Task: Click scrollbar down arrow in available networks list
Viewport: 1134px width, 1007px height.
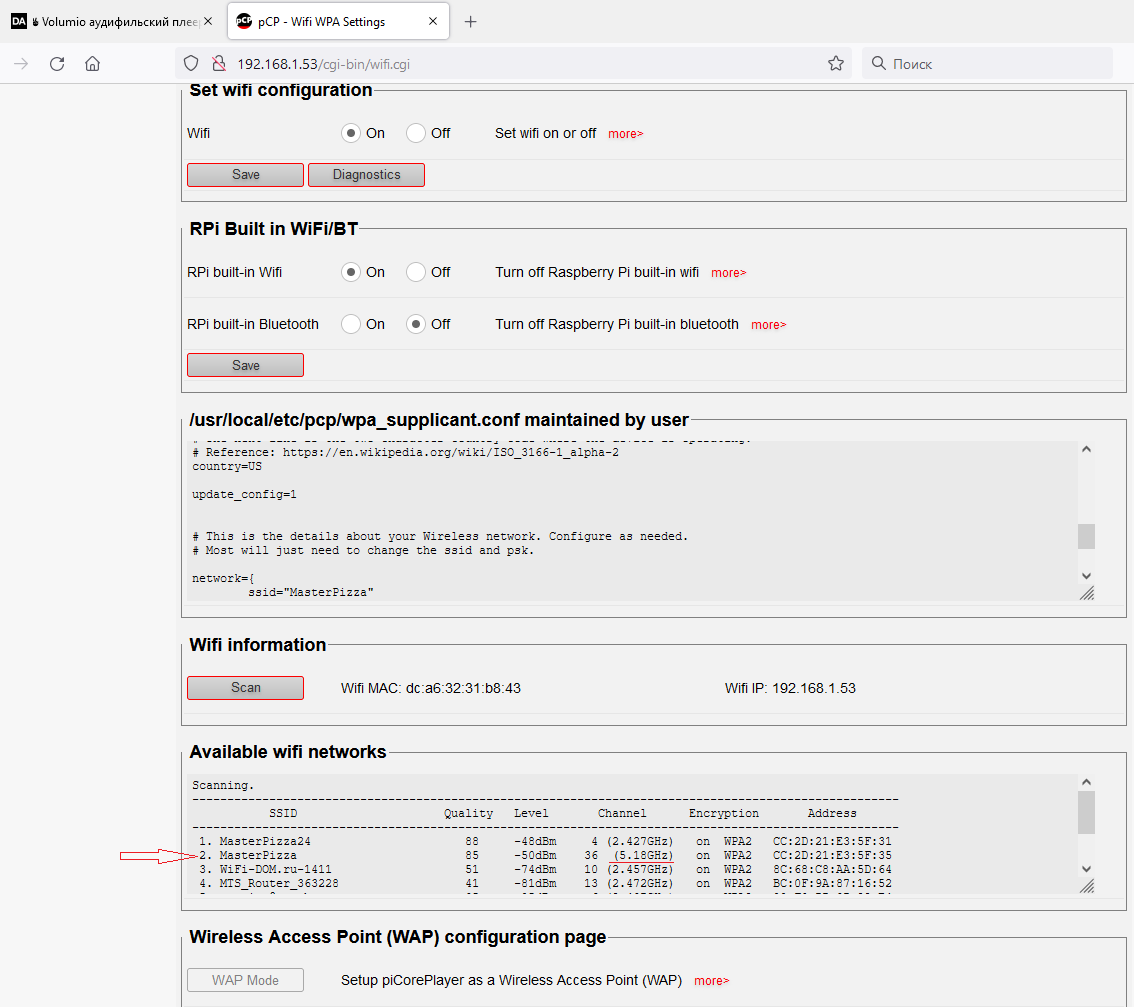Action: (x=1086, y=869)
